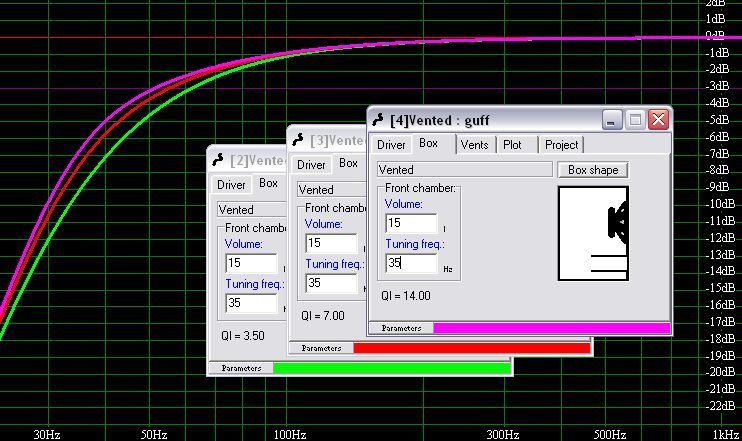742x441 pixels.
Task: Click the -20dB axis label
Action: pyautogui.click(x=720, y=372)
